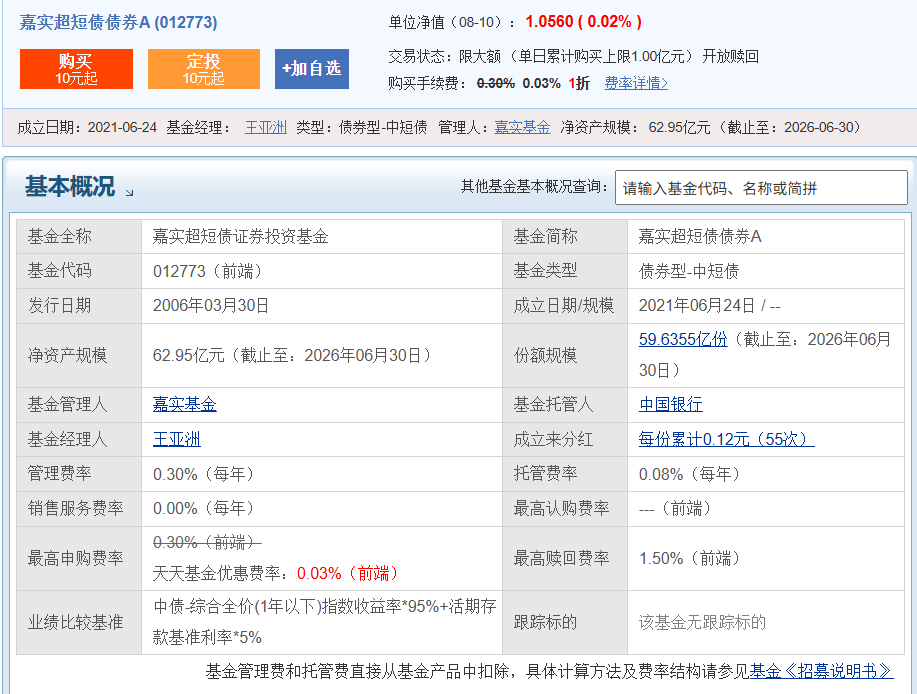The height and width of the screenshot is (694, 917).
Task: Open 王亚洲 link in 基金经理人 row
Action: pos(177,439)
